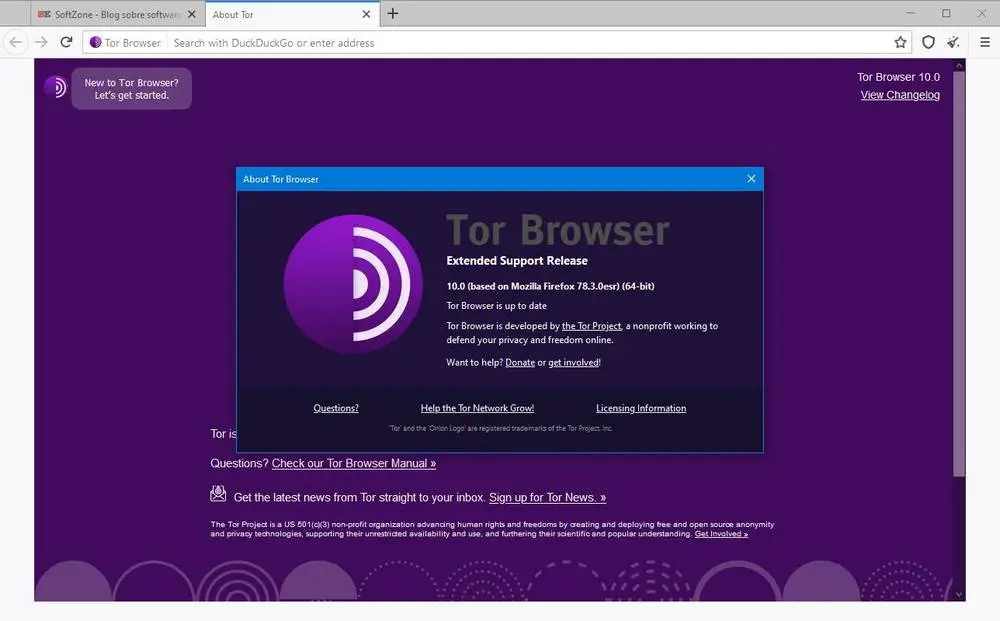Open the security level shield icon
Image resolution: width=1000 pixels, height=621 pixels.
click(x=929, y=43)
